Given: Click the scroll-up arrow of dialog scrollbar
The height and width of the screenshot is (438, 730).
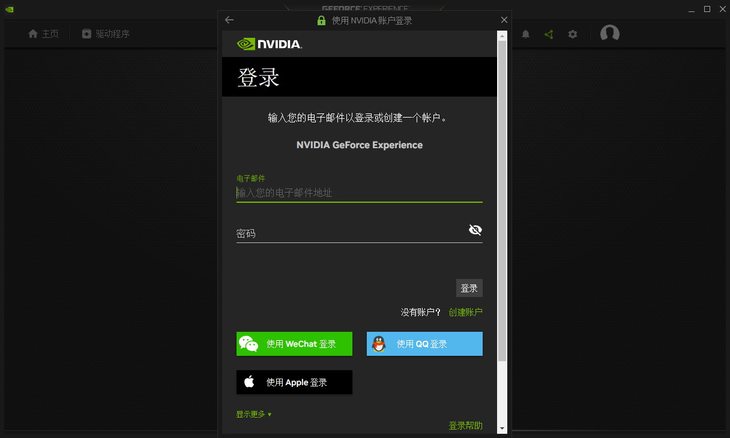Looking at the screenshot, I should point(502,36).
